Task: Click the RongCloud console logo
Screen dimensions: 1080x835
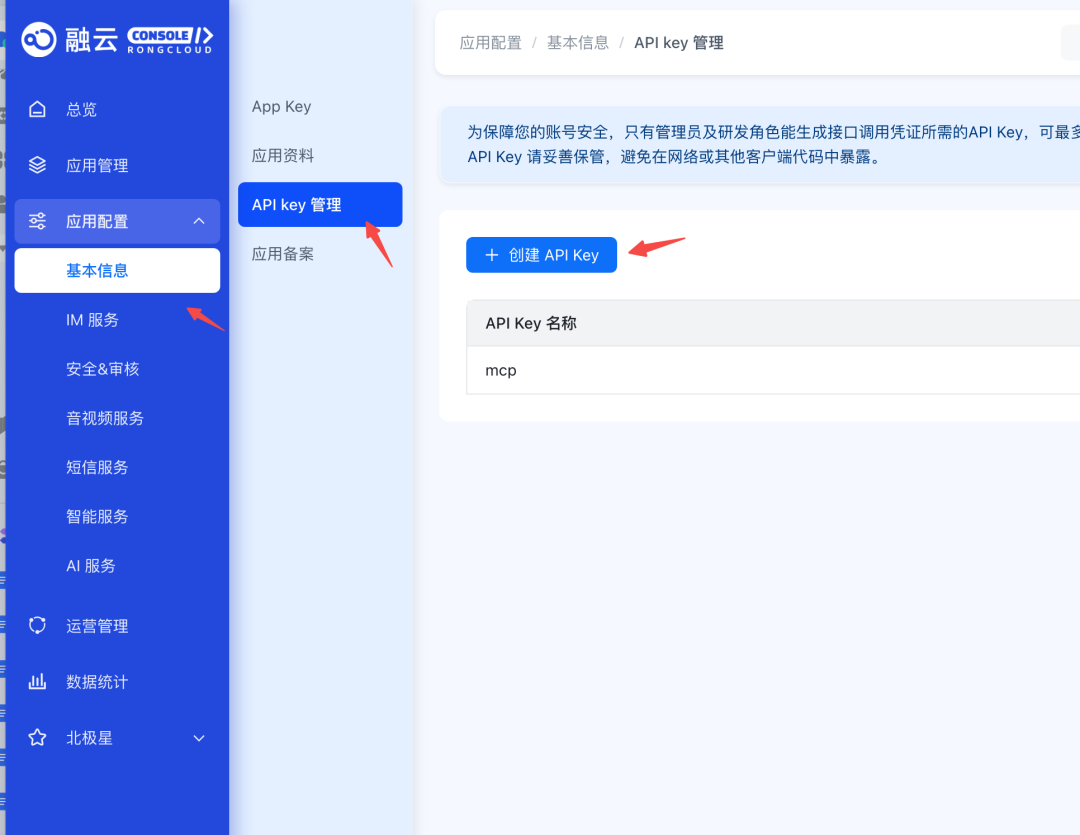Action: (117, 39)
